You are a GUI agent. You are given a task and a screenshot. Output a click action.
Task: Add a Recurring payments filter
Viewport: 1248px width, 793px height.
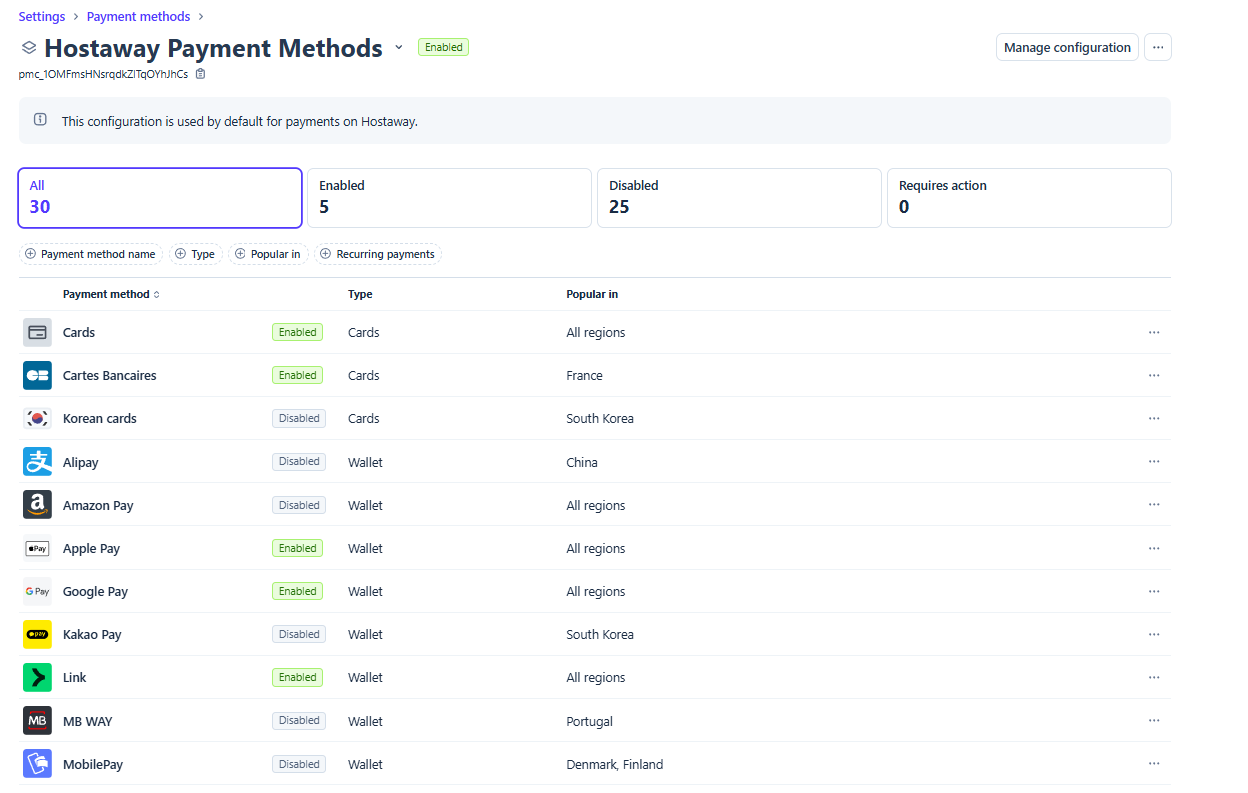[x=378, y=254]
